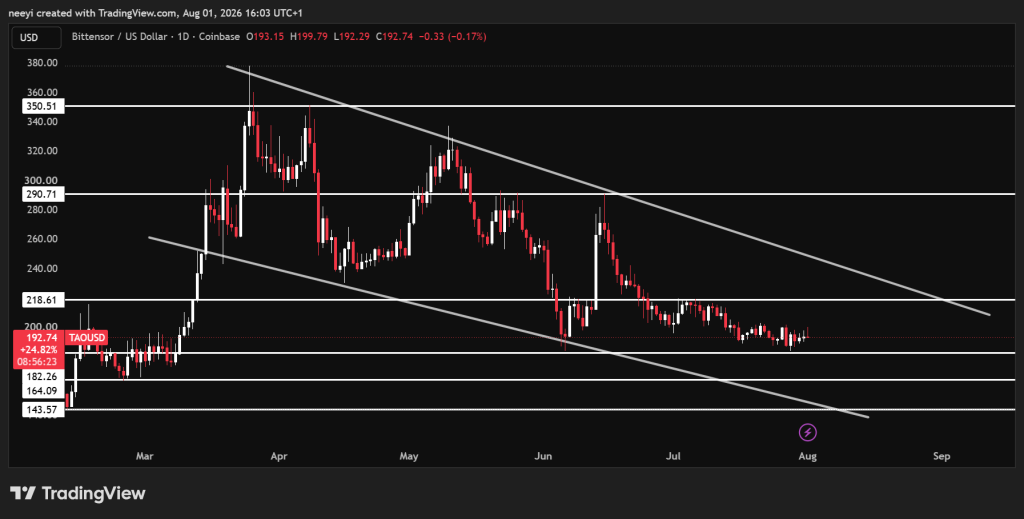Click the Coinbase exchange label
This screenshot has width=1024, height=519.
217,37
